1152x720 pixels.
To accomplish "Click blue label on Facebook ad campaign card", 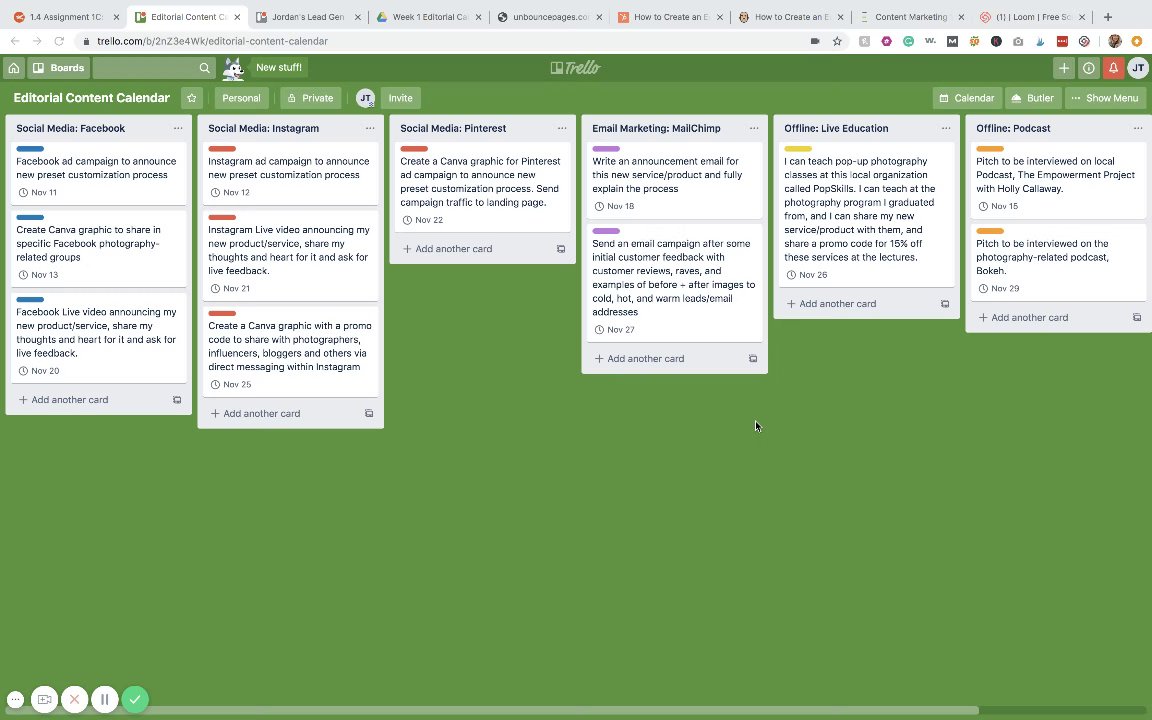I will pyautogui.click(x=30, y=149).
